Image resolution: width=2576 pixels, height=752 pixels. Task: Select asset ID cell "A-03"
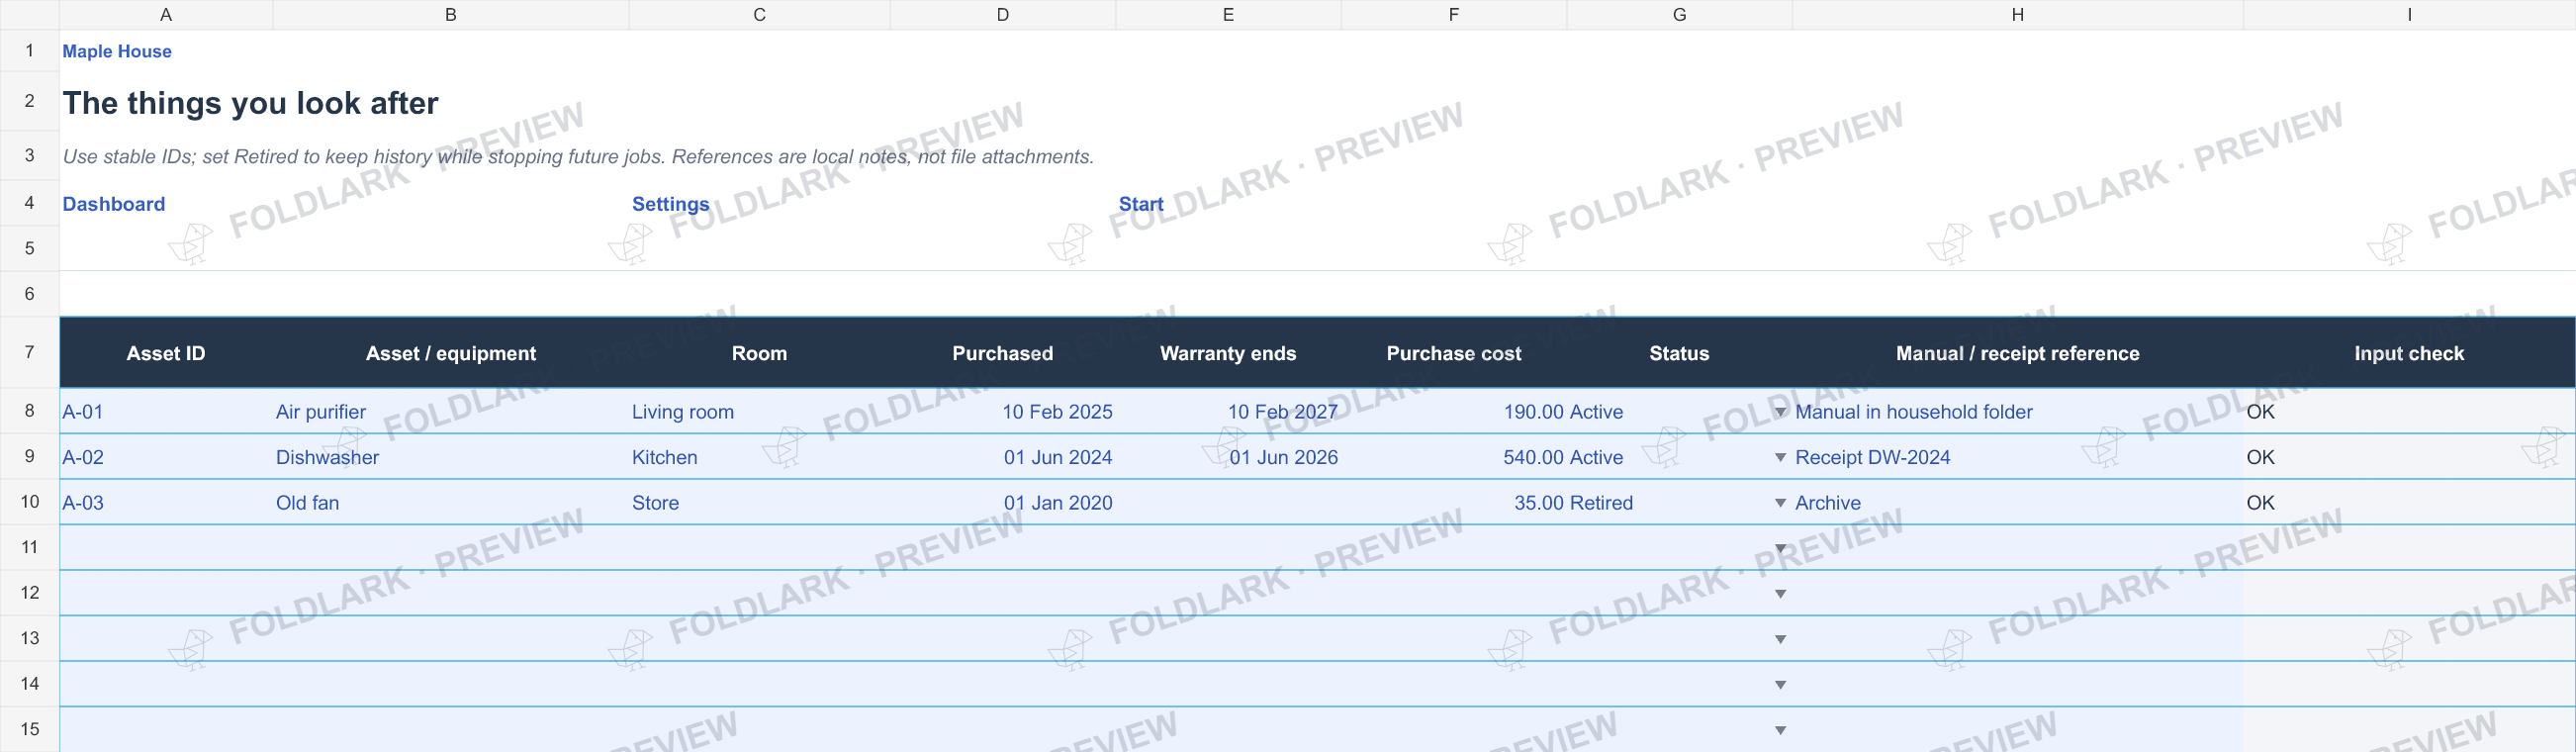click(x=166, y=503)
